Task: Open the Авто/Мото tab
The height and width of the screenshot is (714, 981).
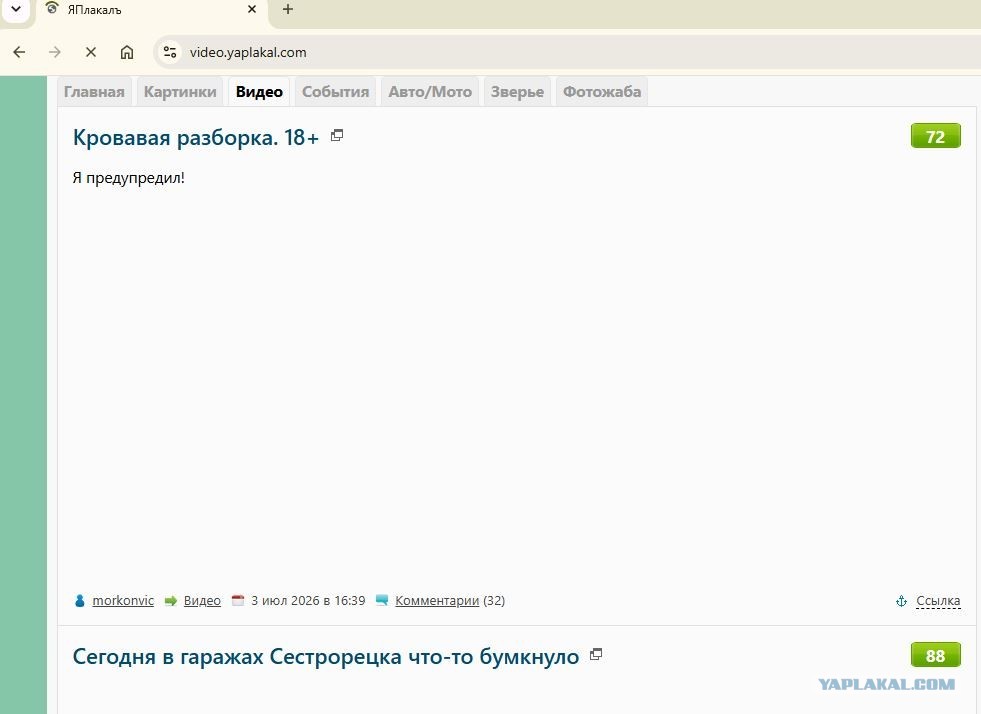Action: (430, 92)
